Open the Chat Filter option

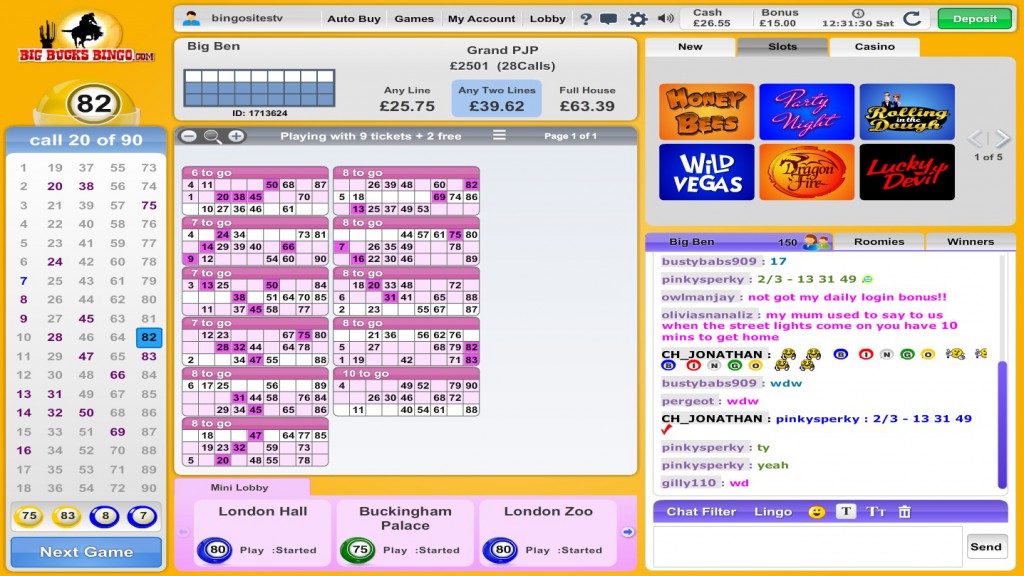701,512
